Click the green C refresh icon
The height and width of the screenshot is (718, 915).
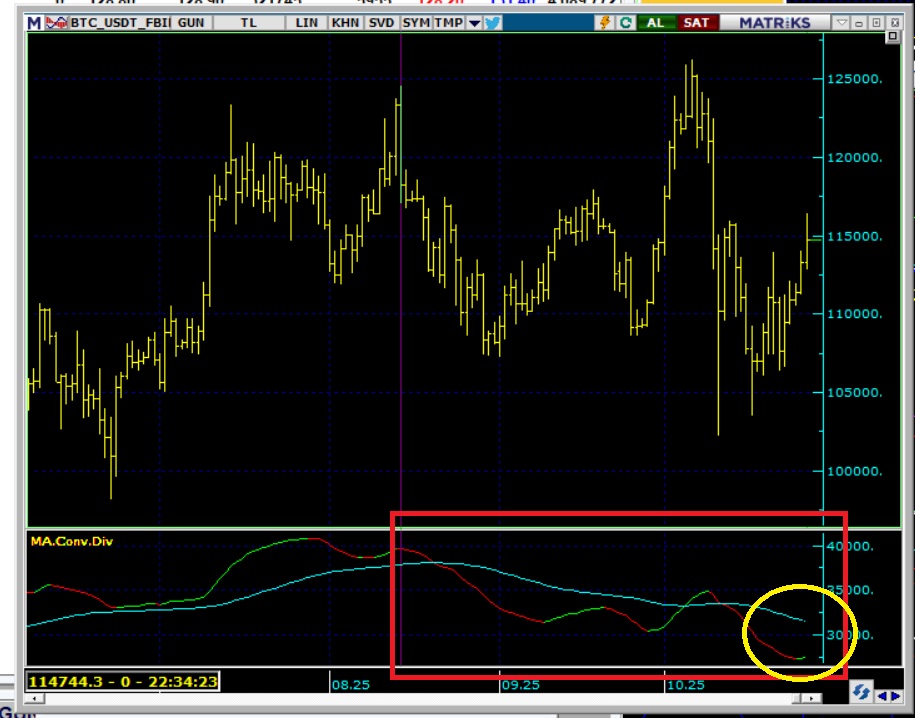coord(626,22)
